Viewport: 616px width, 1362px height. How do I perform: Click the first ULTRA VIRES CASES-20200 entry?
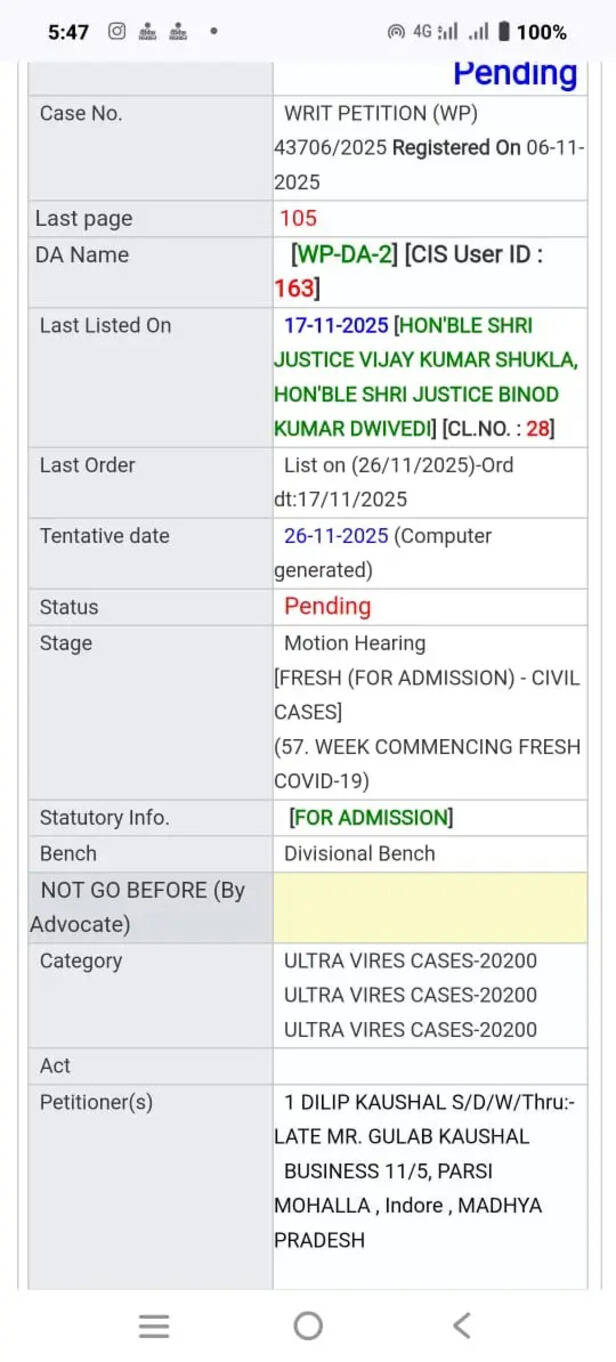pyautogui.click(x=410, y=961)
